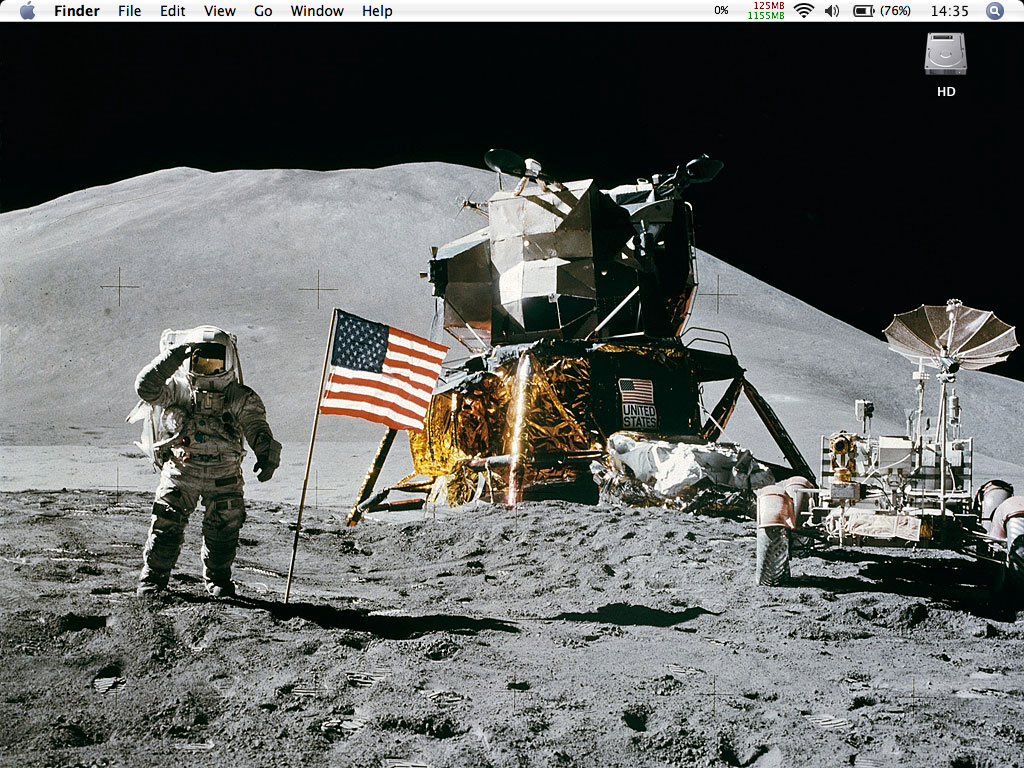Image resolution: width=1024 pixels, height=768 pixels.
Task: Open the Wi-Fi status menu
Action: point(804,10)
